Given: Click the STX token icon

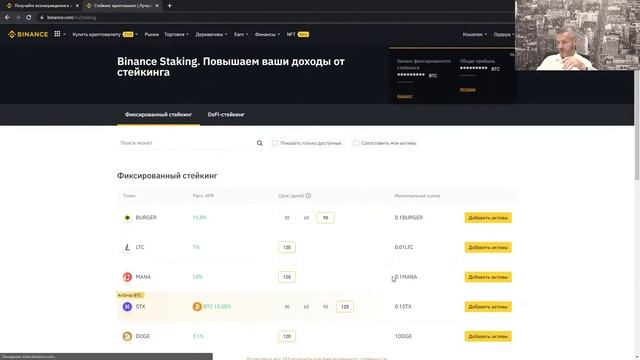Looking at the screenshot, I should (127, 307).
